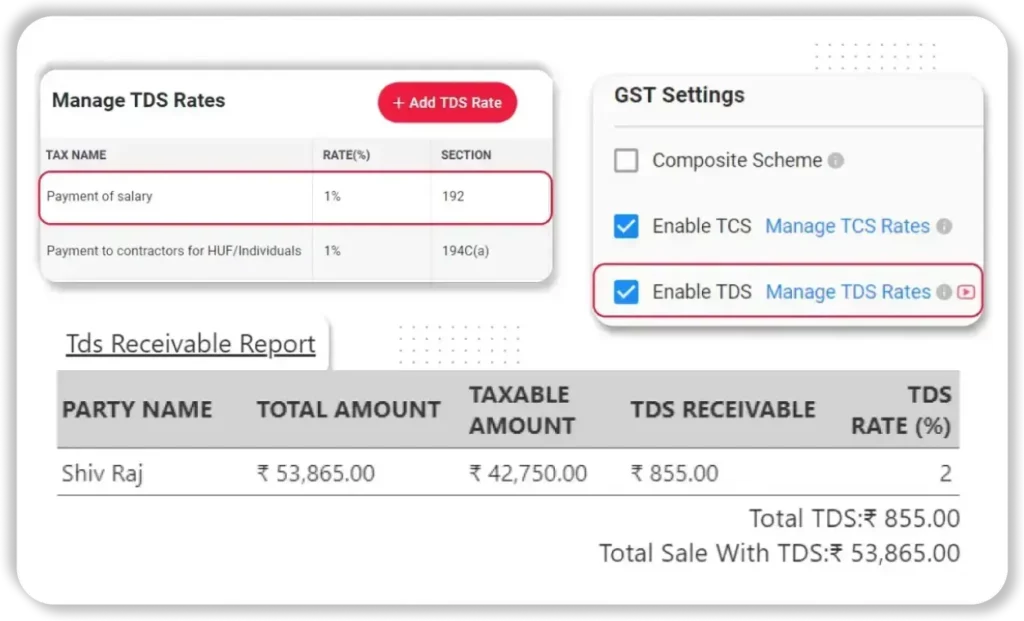1024x621 pixels.
Task: Click the SECTION column header
Action: 466,155
